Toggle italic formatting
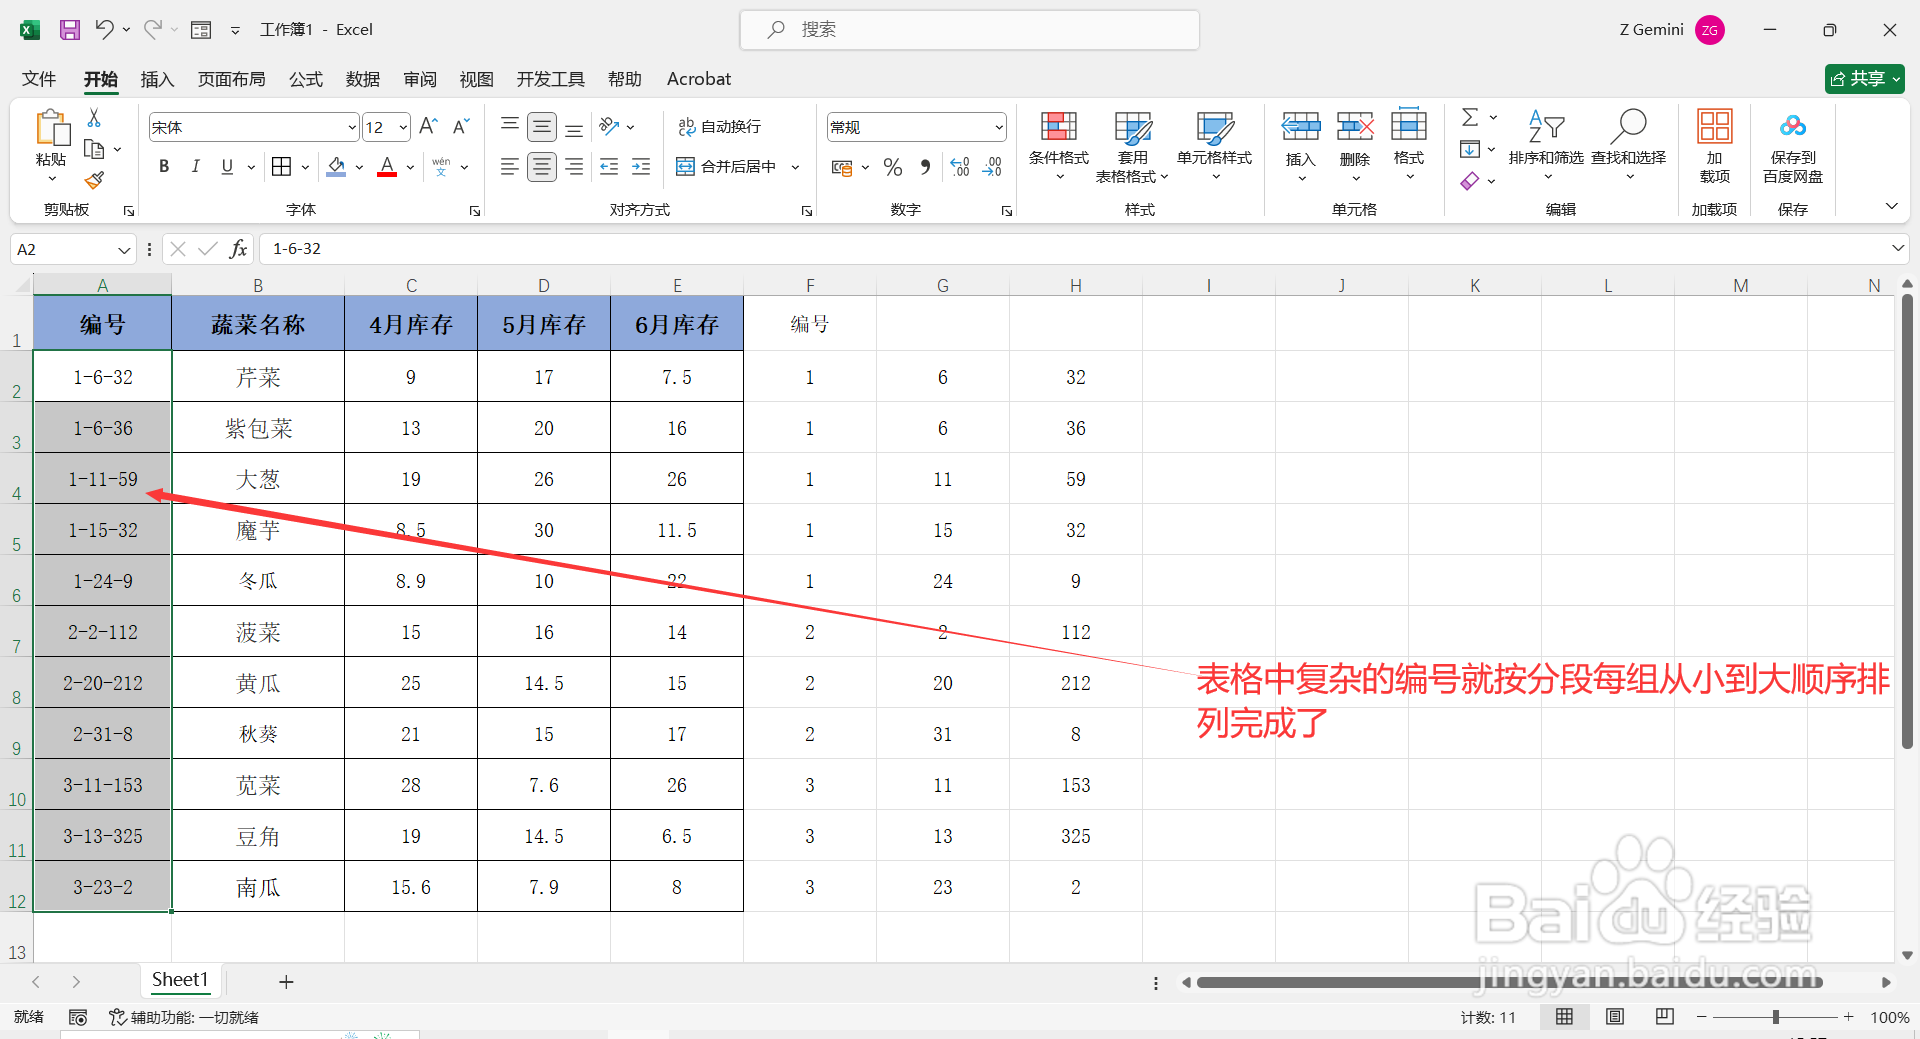Viewport: 1920px width, 1039px height. 196,166
